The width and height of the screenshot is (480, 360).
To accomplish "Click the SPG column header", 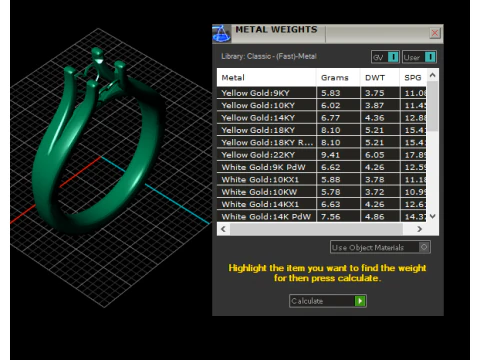I will point(413,78).
